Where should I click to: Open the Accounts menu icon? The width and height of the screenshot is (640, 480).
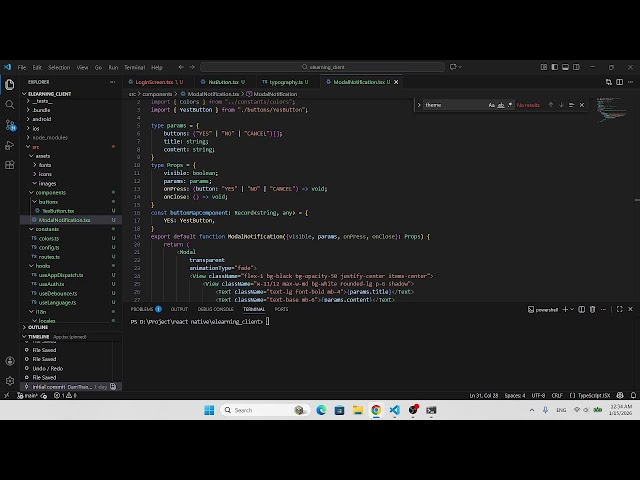tap(10, 361)
